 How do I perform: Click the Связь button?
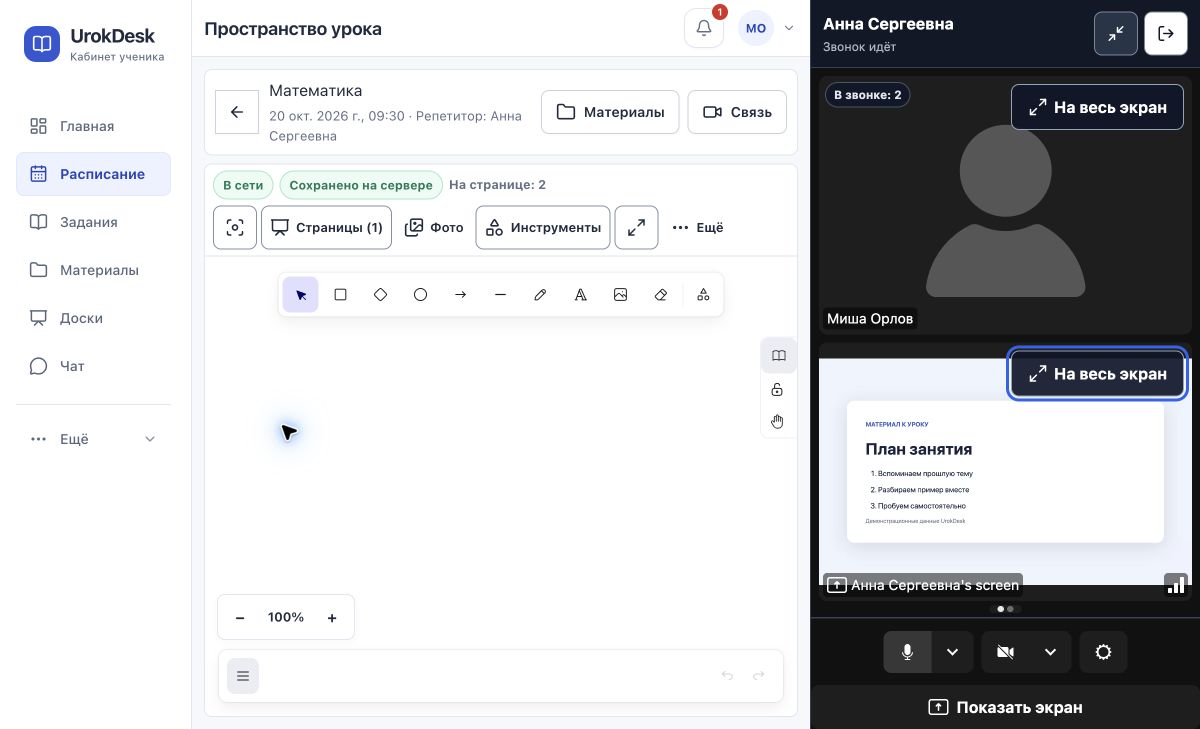tap(737, 112)
